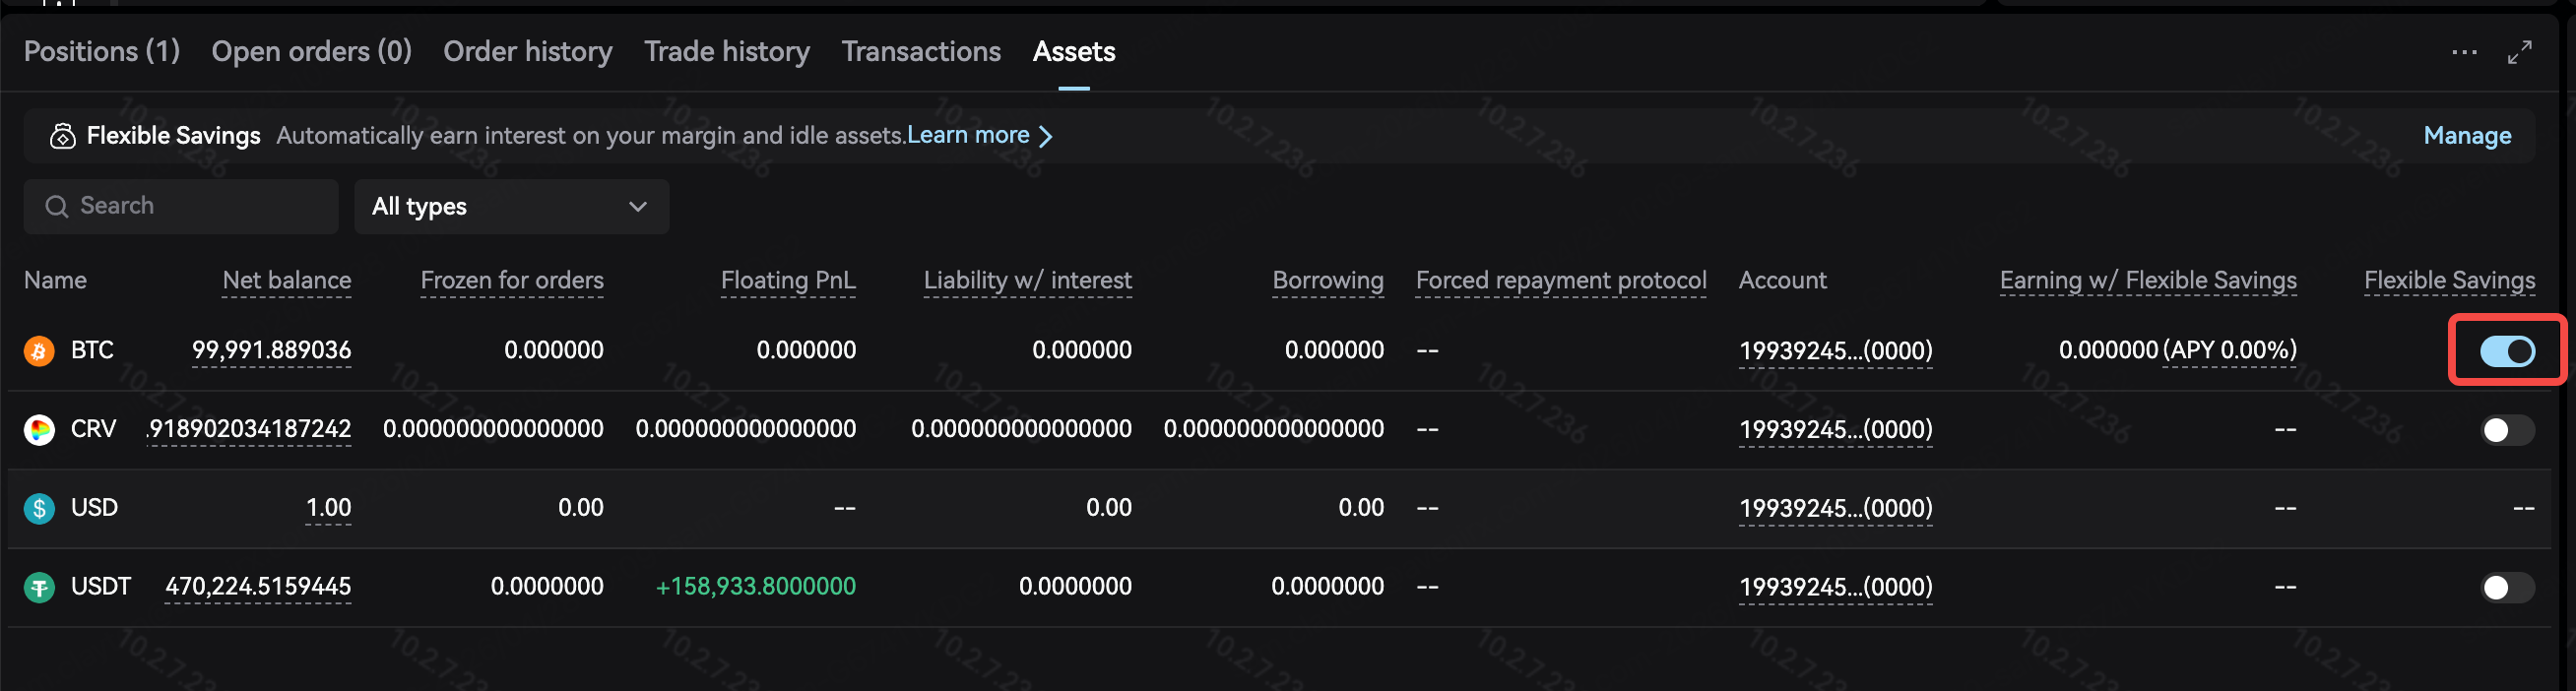Click the Manage link
2576x691 pixels.
click(x=2466, y=136)
